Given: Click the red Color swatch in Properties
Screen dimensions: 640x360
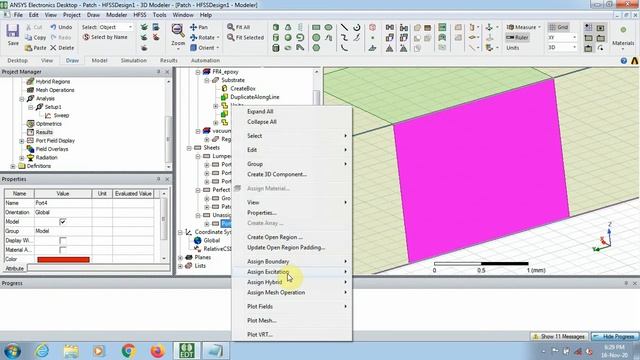Looking at the screenshot, I should [x=63, y=260].
